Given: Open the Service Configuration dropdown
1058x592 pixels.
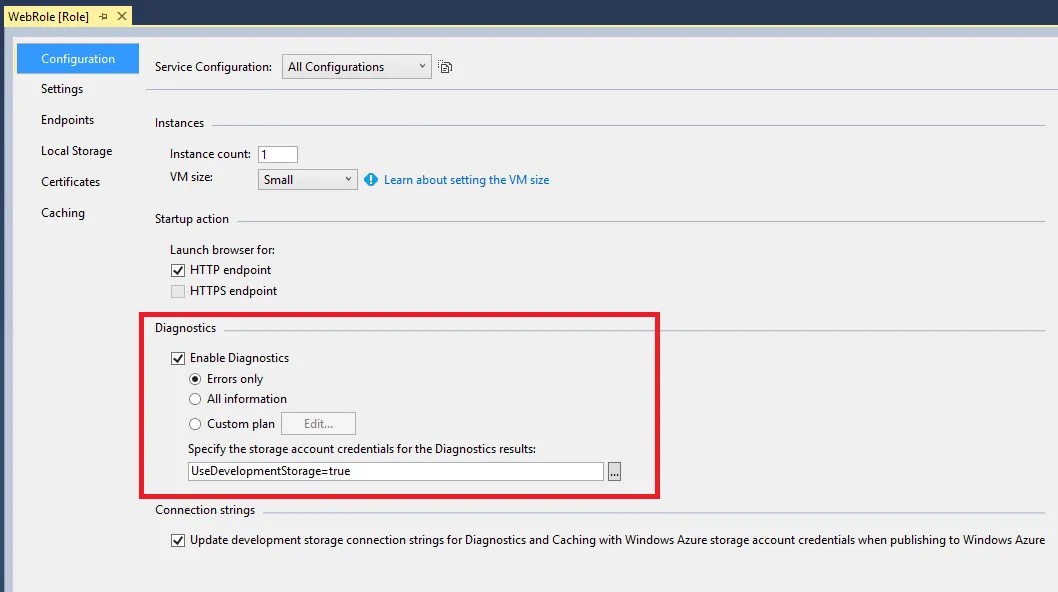Looking at the screenshot, I should 356,66.
